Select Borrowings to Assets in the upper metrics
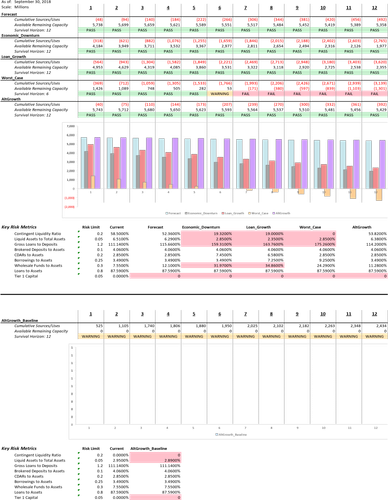Screen dimensions: 388x500 tap(33, 260)
